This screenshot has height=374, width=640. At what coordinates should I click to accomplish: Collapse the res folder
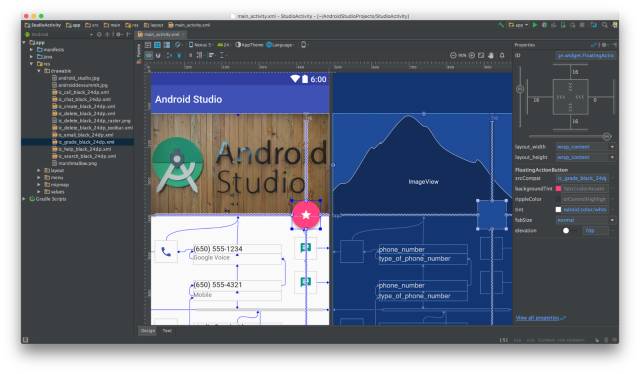point(31,64)
